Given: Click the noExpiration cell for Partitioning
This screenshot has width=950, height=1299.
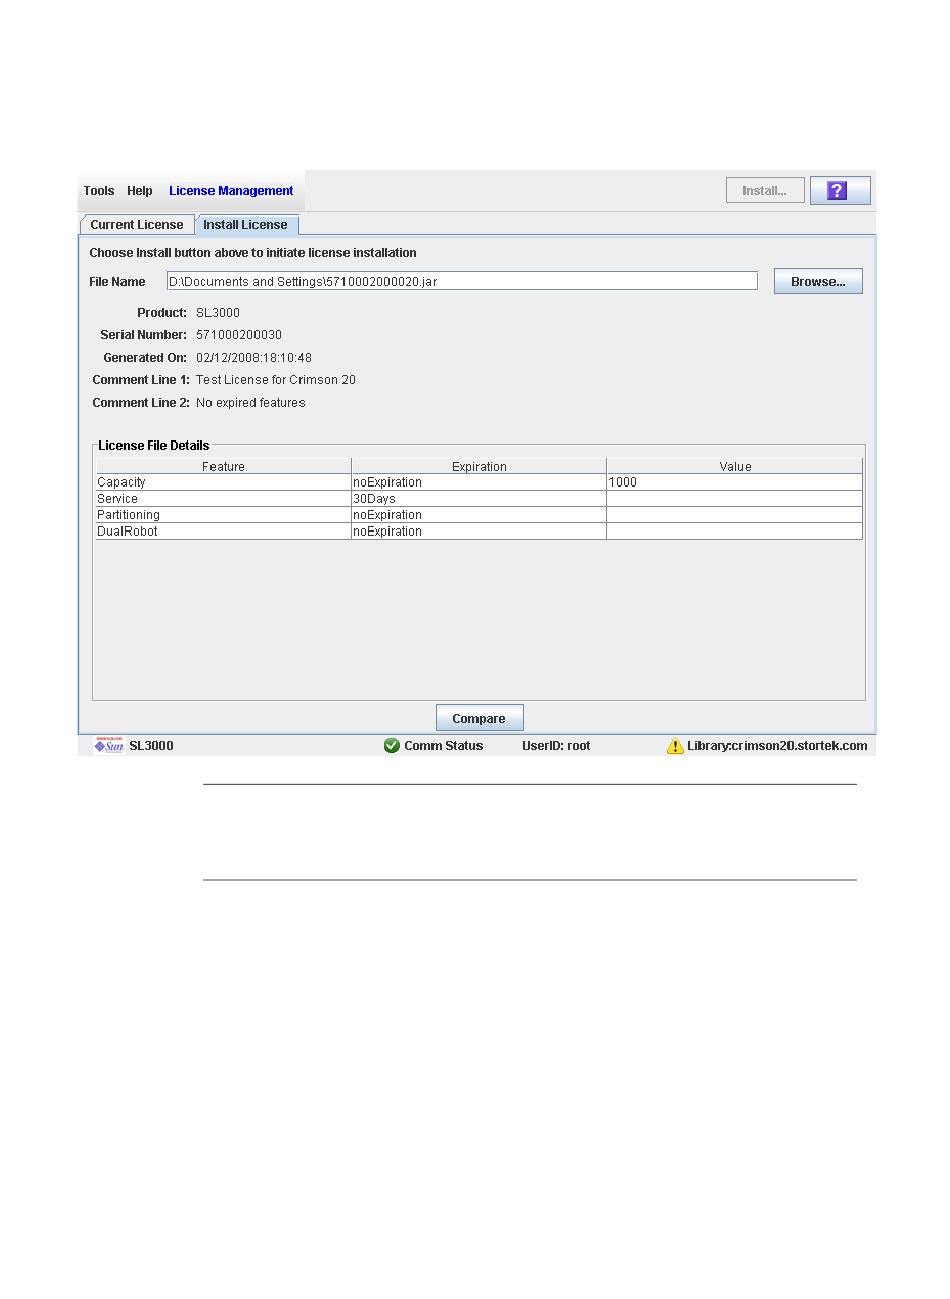Looking at the screenshot, I should tap(479, 515).
